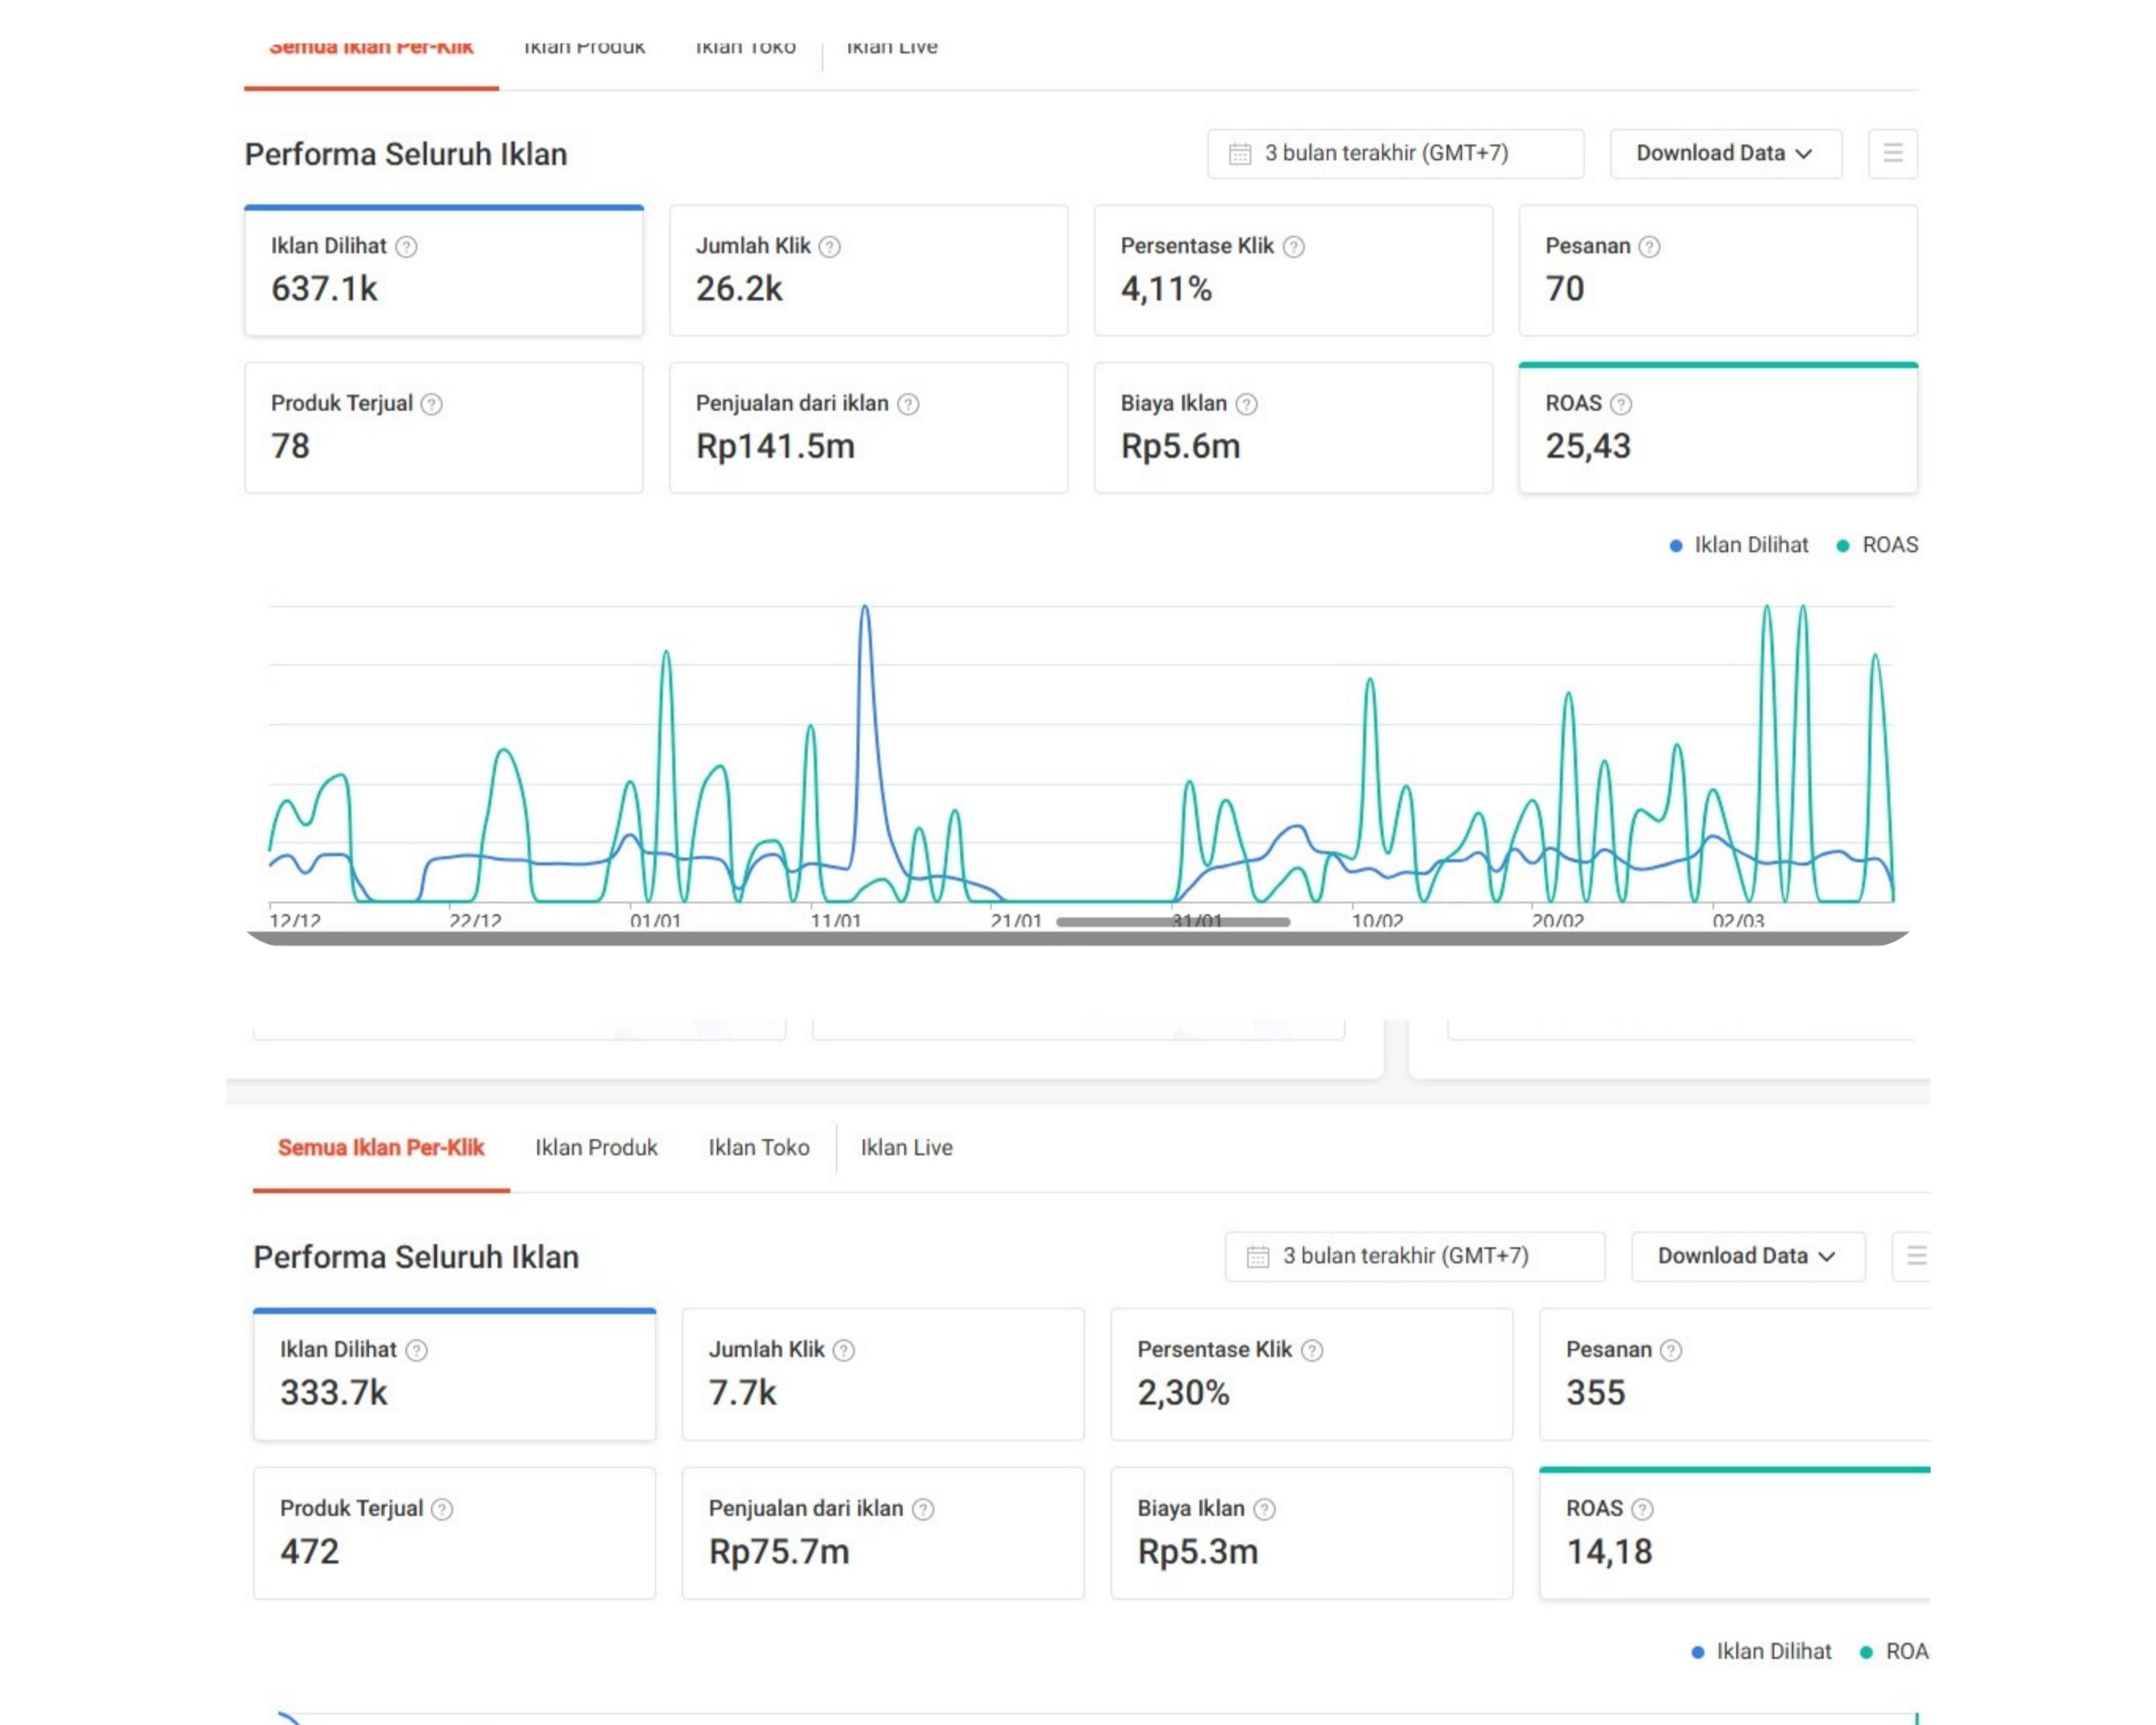Click help icon beside Jumlah Klik in top panel
This screenshot has height=1725, width=2156.
point(829,246)
